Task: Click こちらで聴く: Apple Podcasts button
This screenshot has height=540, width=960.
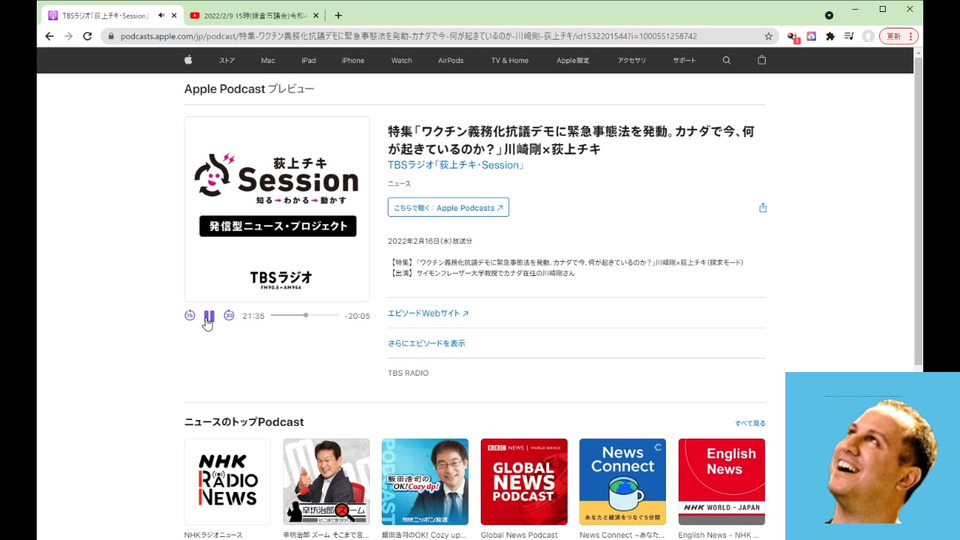Action: click(x=448, y=208)
